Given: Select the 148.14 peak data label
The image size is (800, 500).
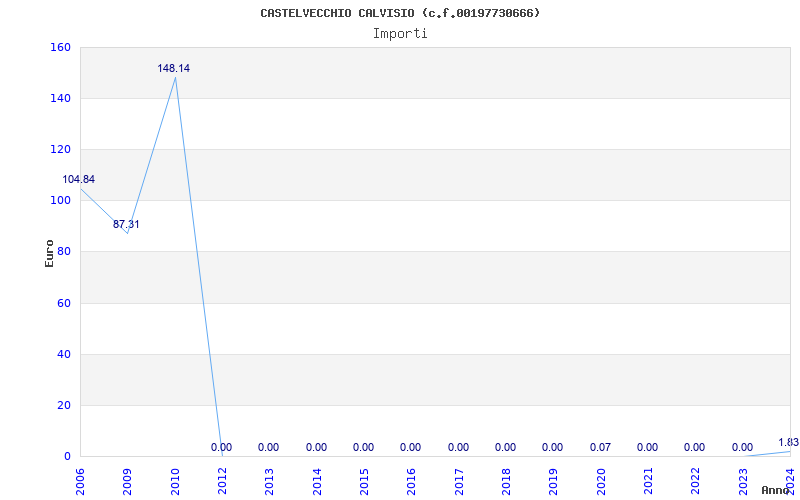Looking at the screenshot, I should click(x=173, y=68).
